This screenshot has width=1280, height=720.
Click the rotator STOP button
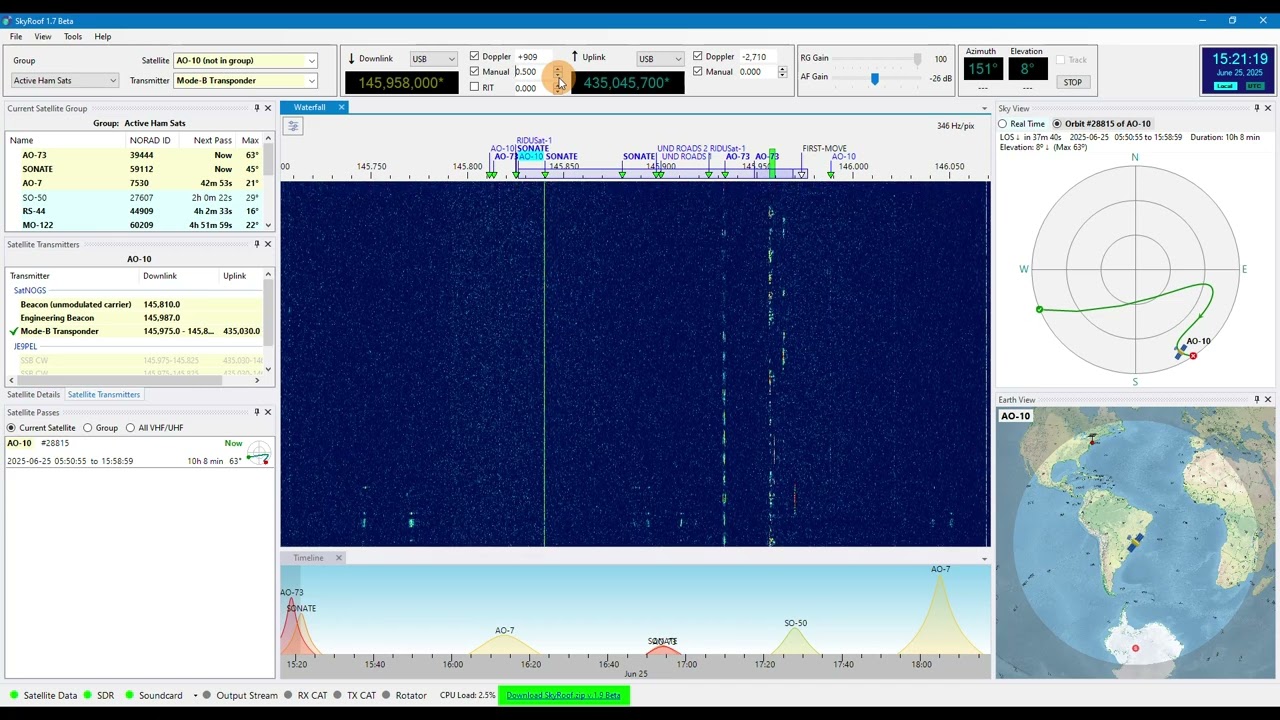tap(1073, 82)
